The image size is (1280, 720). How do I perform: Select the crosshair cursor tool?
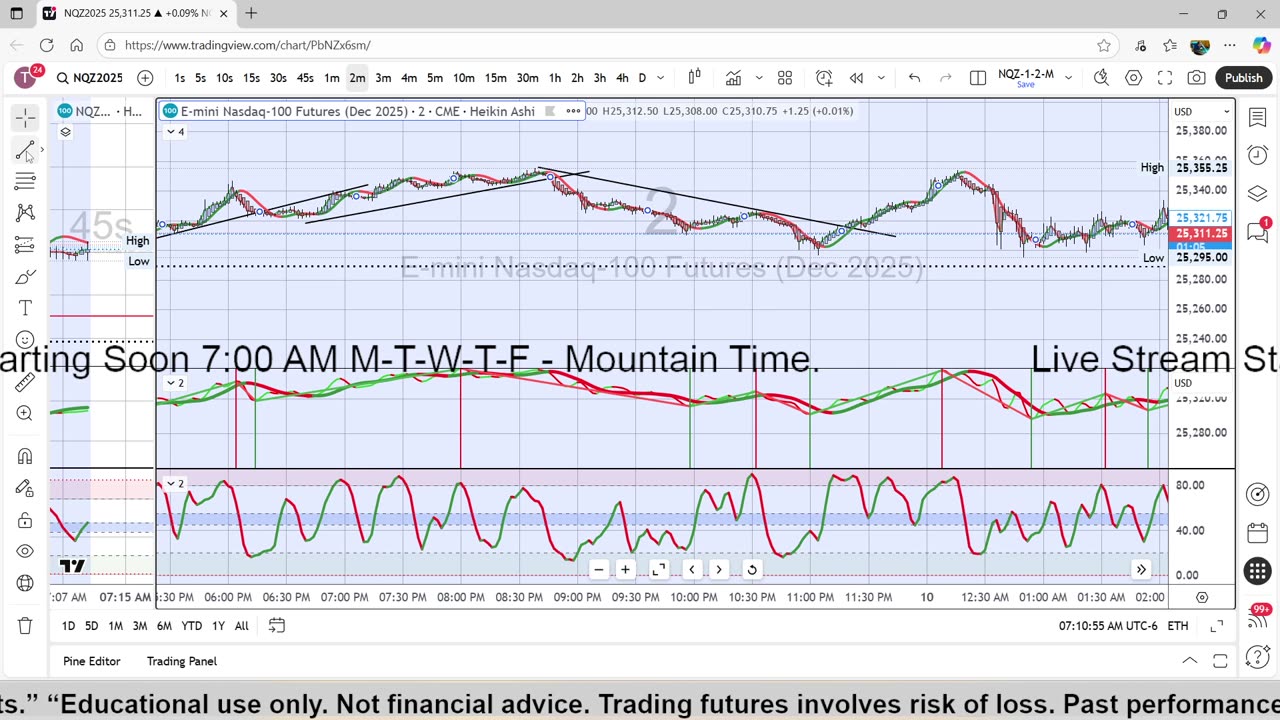pos(25,118)
